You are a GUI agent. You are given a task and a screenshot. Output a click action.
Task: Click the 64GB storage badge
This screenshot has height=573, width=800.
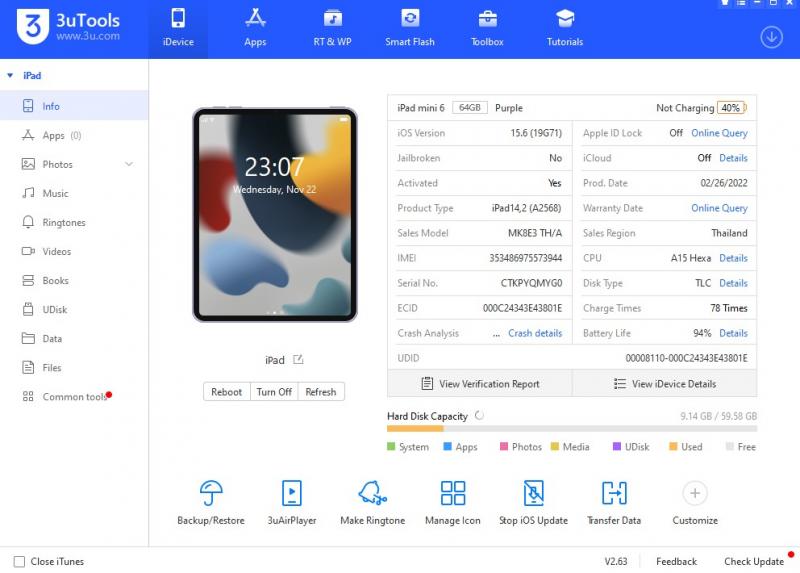pos(469,108)
